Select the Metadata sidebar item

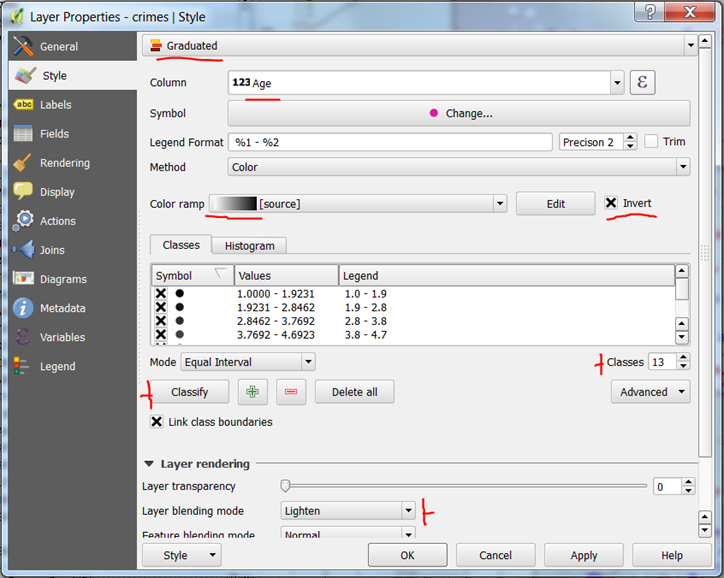tap(62, 308)
